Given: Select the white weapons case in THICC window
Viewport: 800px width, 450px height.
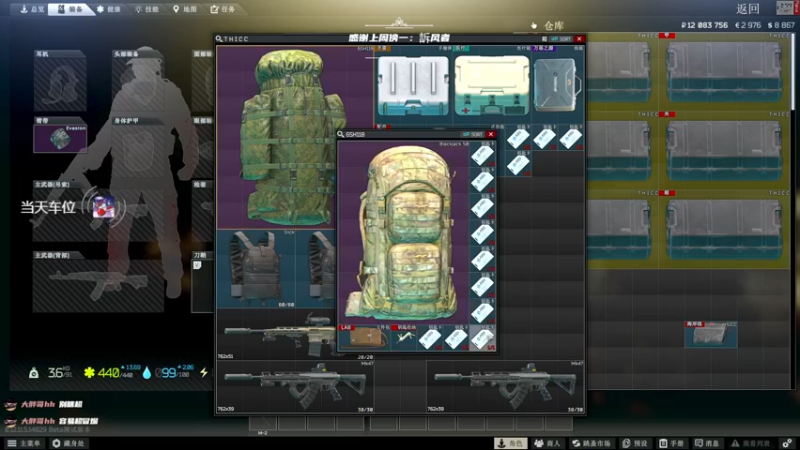Looking at the screenshot, I should pyautogui.click(x=413, y=86).
